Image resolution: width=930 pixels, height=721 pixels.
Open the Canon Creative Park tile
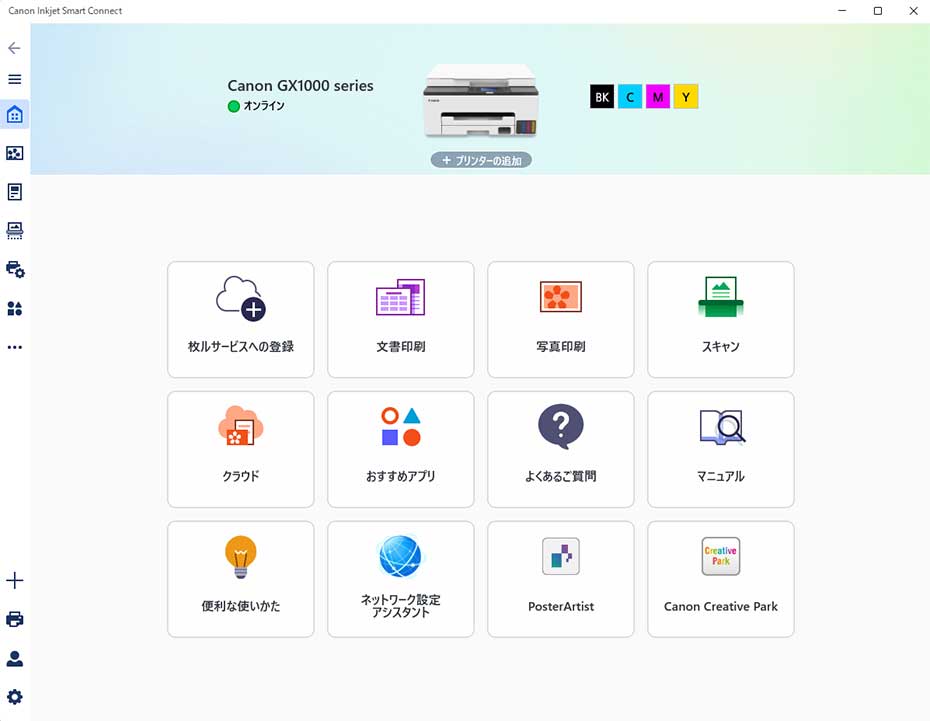coord(721,579)
